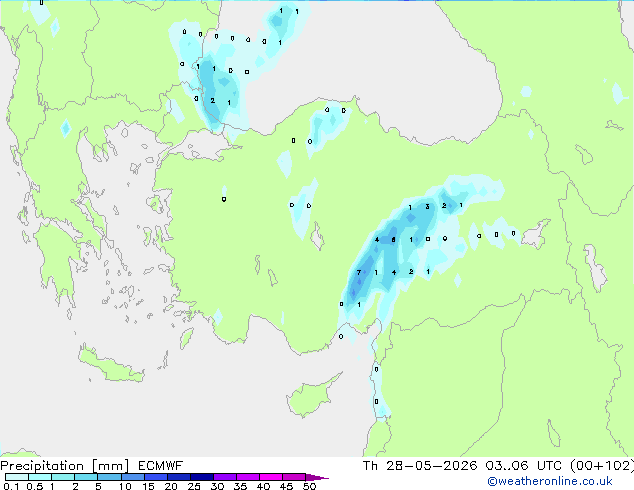Click the 'Th 28-05-2026 03..06 UTC' timestamp
Image resolution: width=634 pixels, height=490 pixels.
(462, 466)
